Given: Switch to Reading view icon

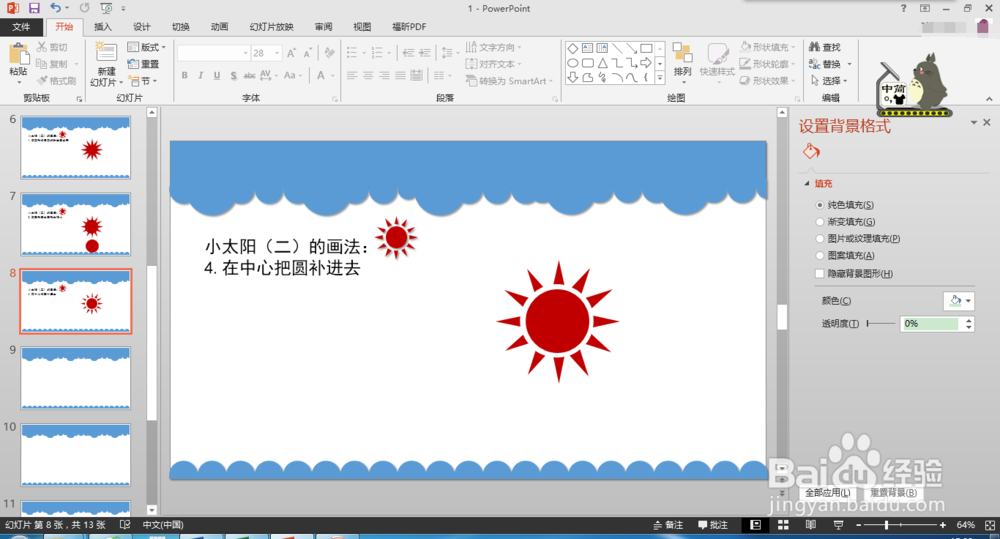Looking at the screenshot, I should (811, 525).
